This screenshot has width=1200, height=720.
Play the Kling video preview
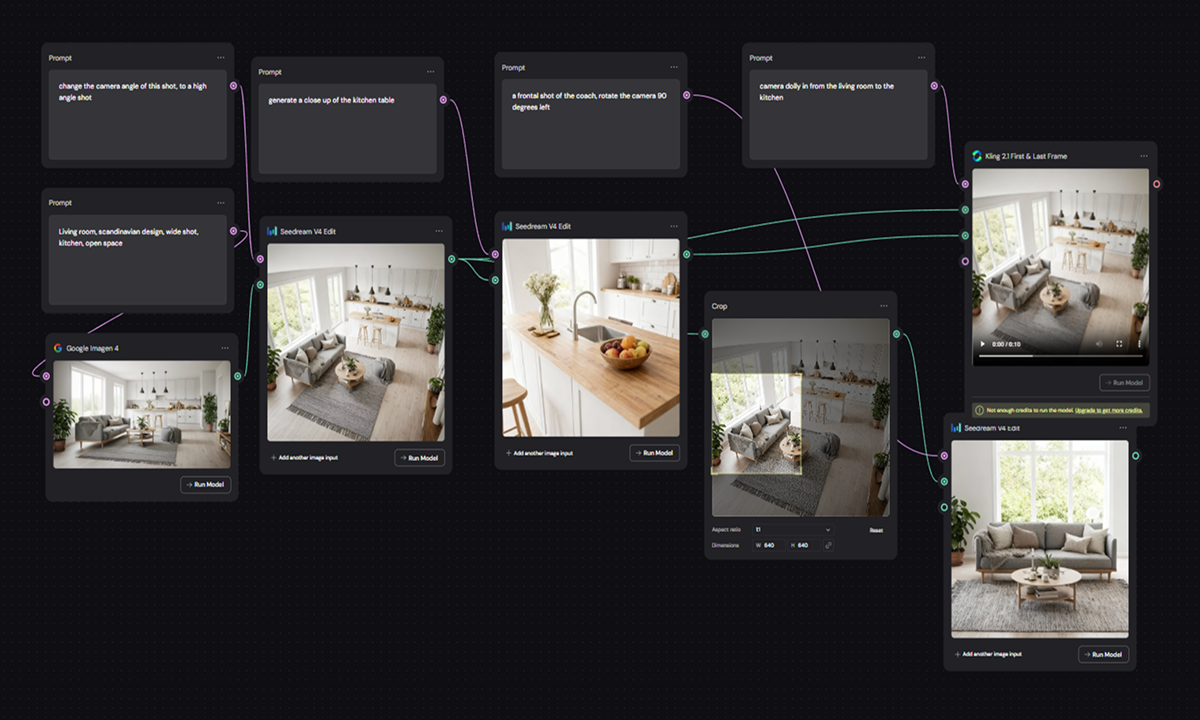click(981, 344)
